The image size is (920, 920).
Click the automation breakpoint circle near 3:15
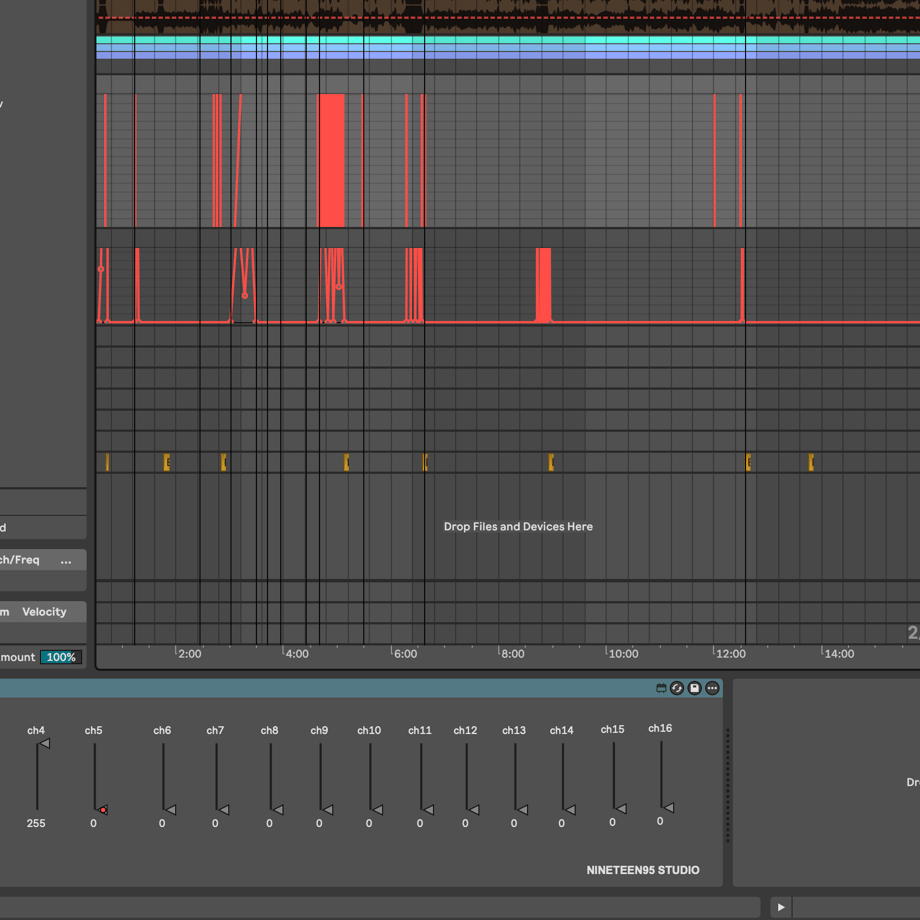point(245,296)
